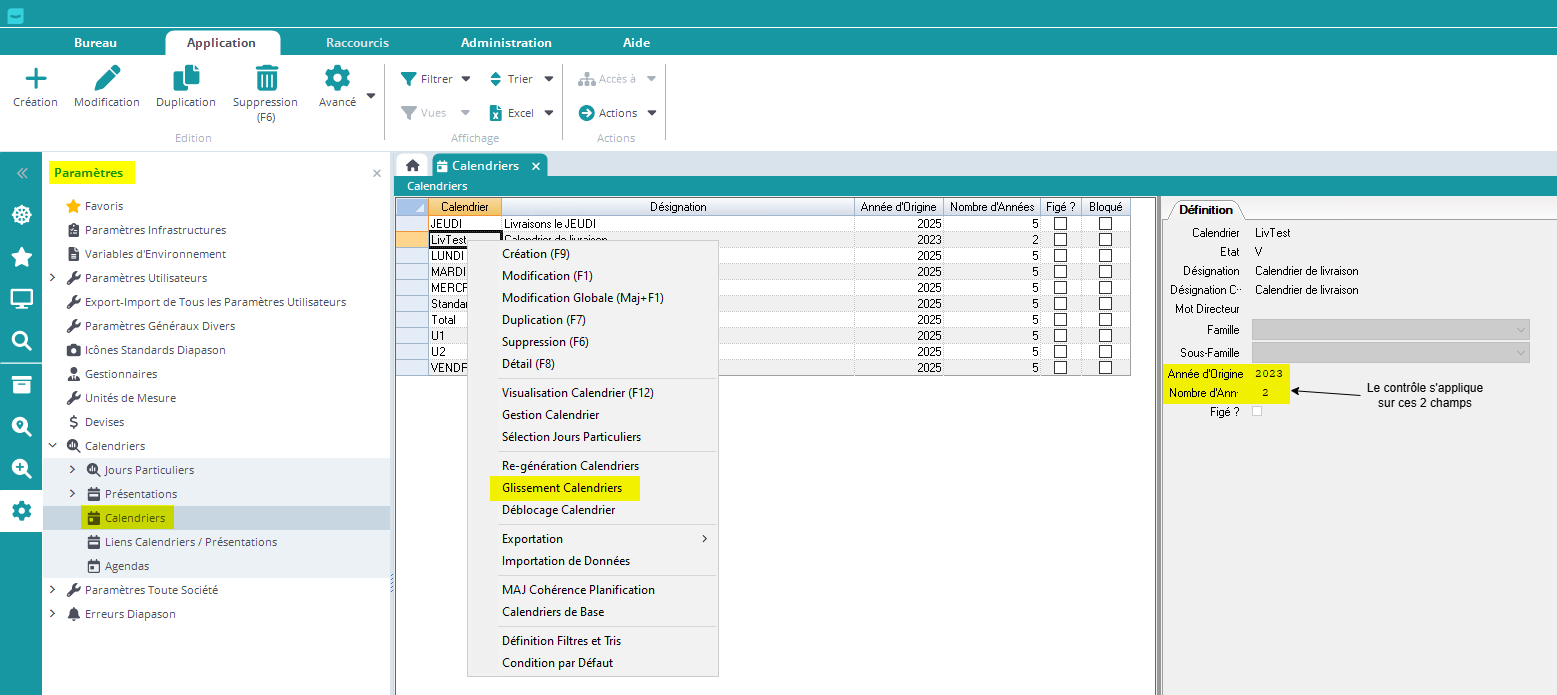Switch to the Administration ribbon tab
Viewport: 1557px width, 695px height.
(x=506, y=43)
